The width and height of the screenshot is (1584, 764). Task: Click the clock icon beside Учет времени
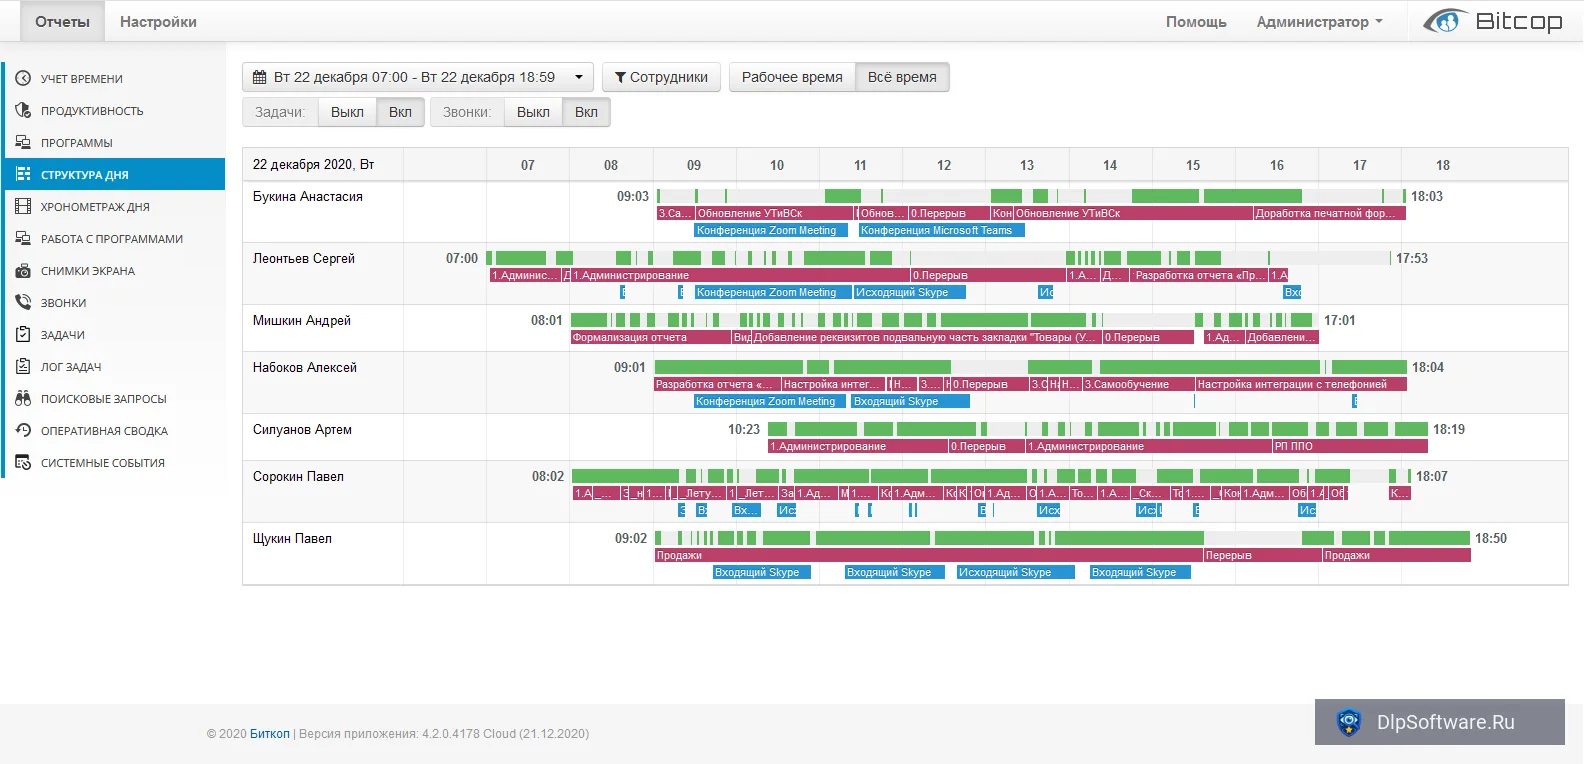pos(23,78)
